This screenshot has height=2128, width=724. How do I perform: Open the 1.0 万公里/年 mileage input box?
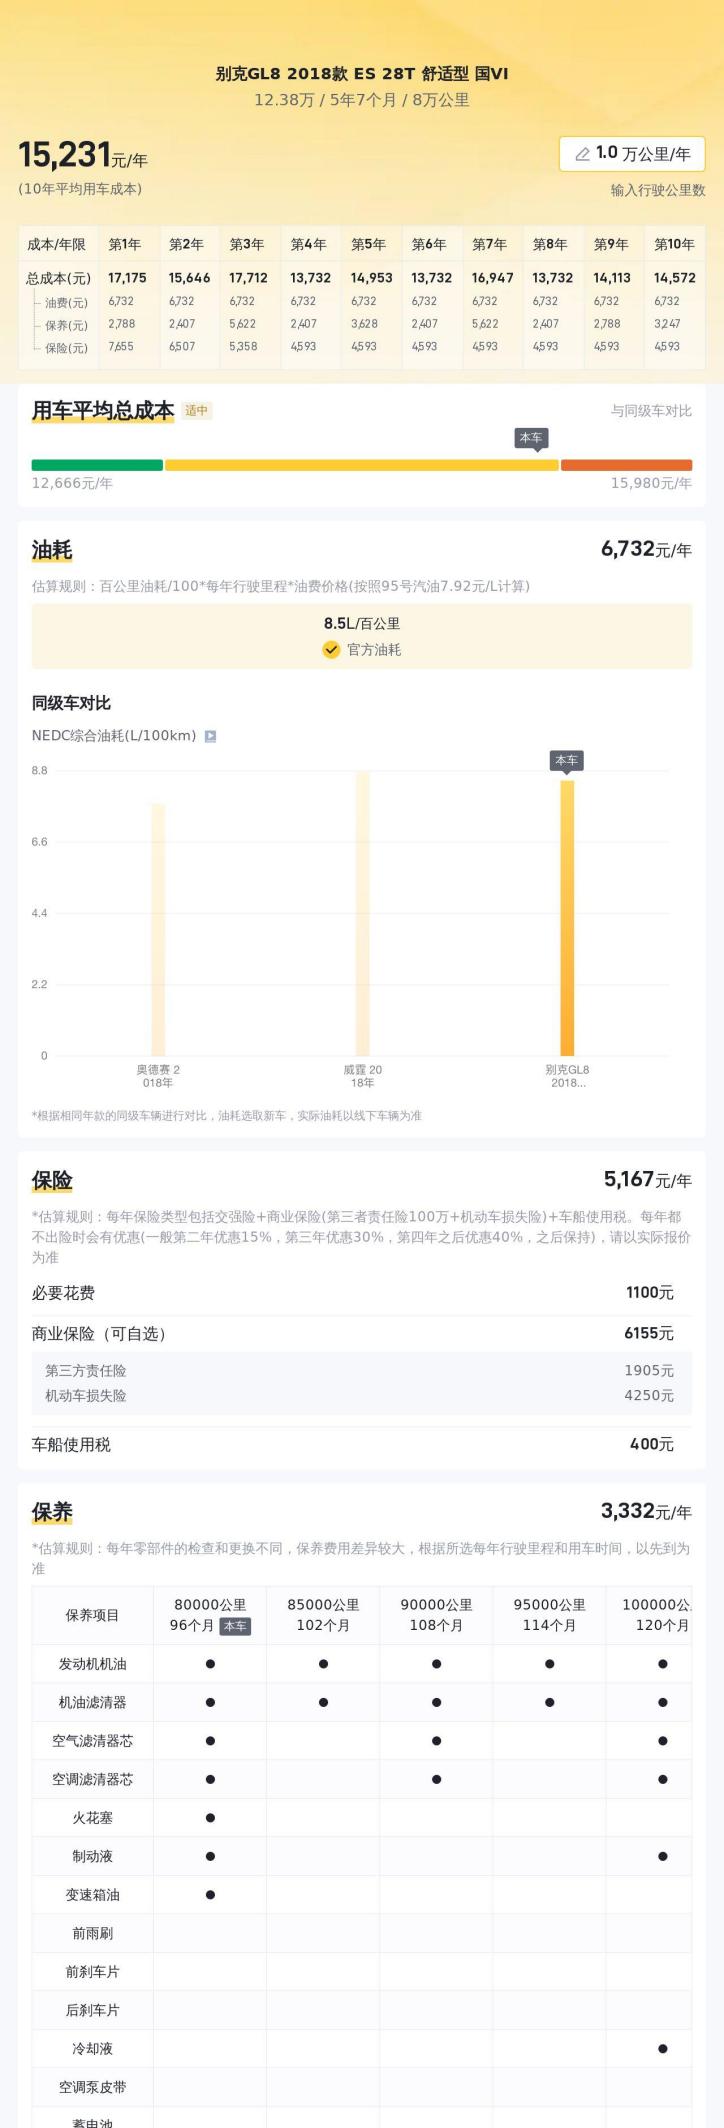click(632, 154)
